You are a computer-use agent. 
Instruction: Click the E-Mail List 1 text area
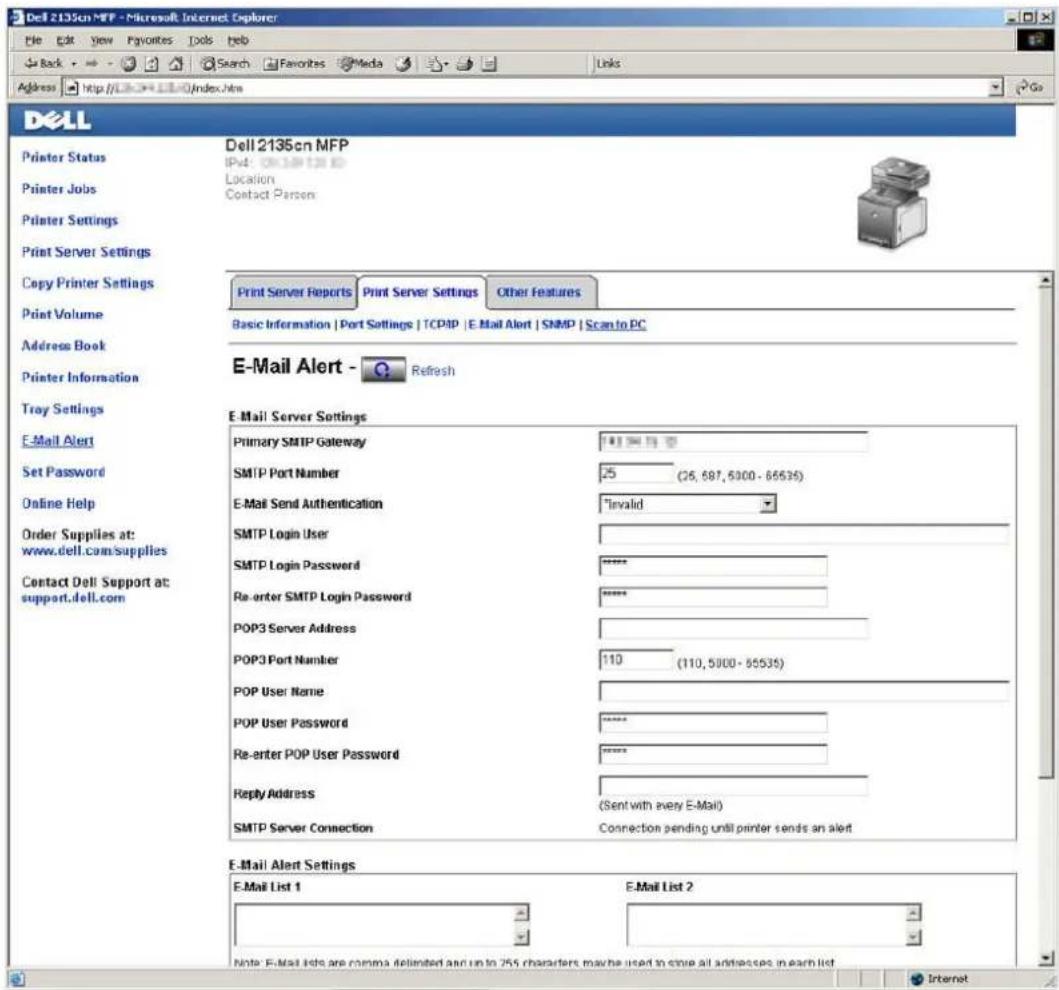(x=382, y=924)
